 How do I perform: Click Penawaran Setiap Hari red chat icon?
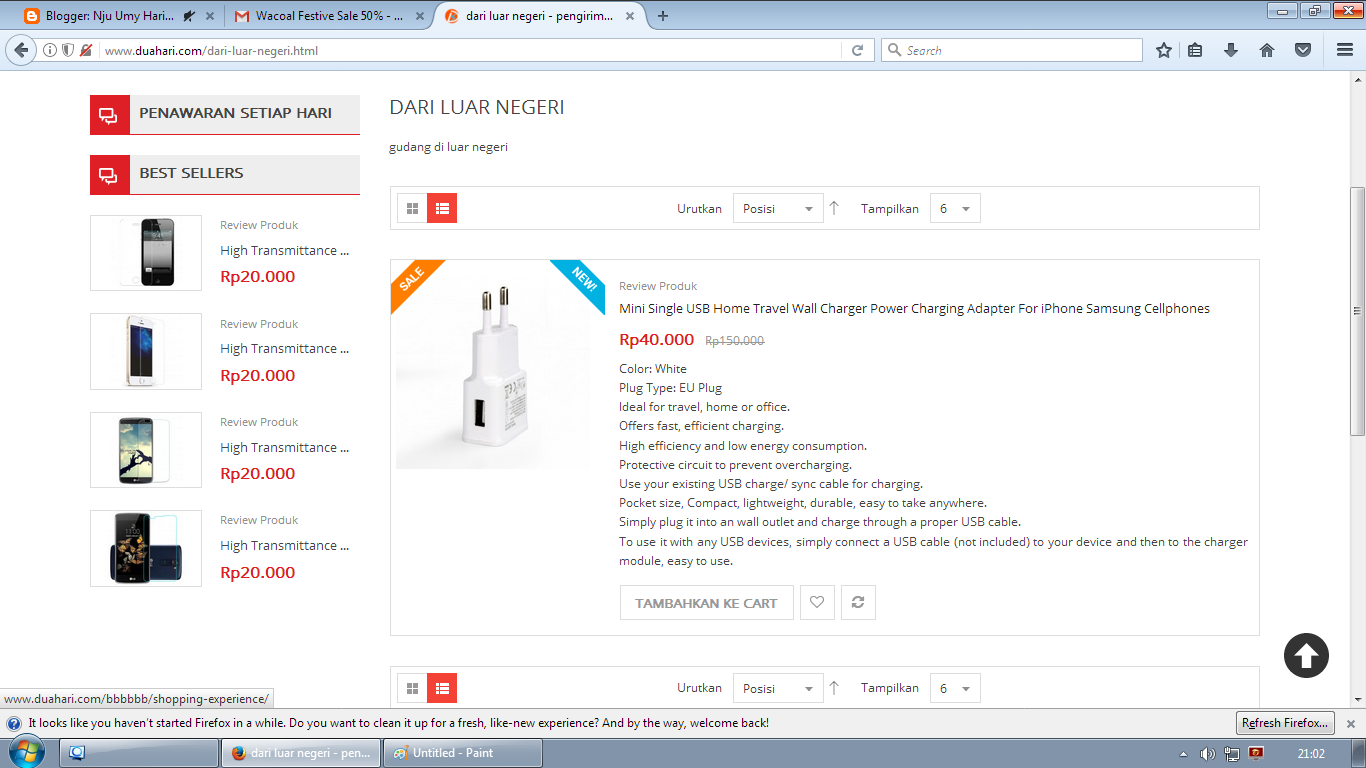(110, 114)
